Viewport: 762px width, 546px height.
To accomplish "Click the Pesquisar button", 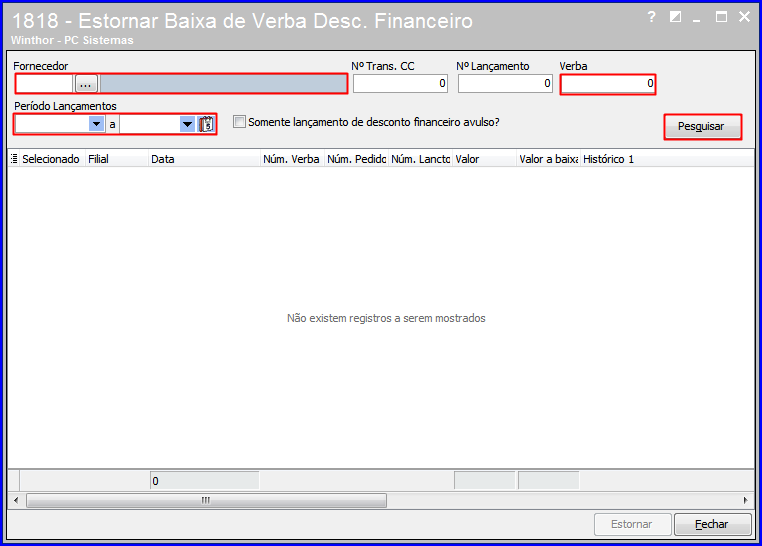I will pos(702,127).
